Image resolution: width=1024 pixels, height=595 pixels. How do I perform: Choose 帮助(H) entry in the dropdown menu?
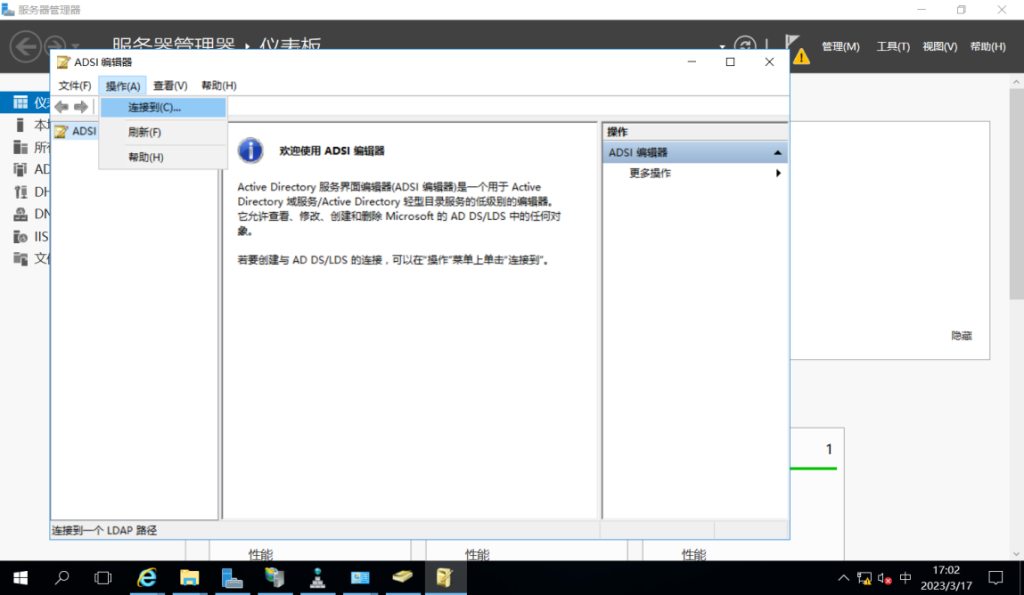163,157
